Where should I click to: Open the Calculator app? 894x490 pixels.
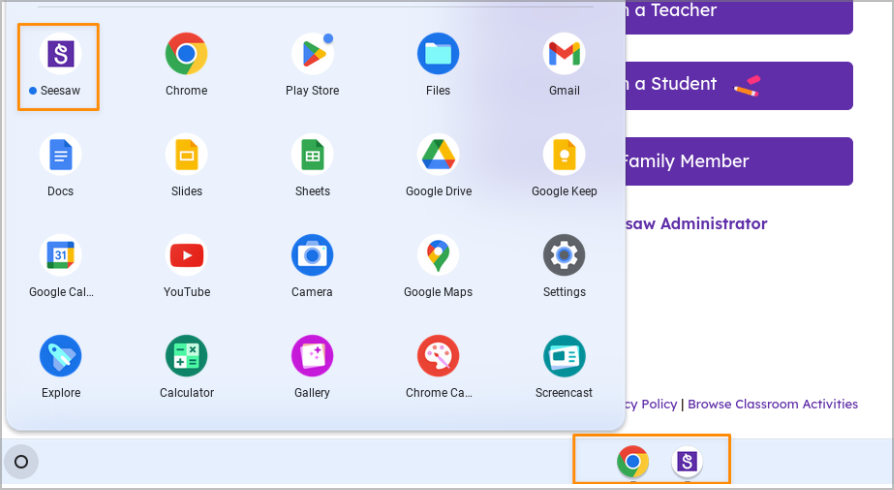(x=186, y=356)
